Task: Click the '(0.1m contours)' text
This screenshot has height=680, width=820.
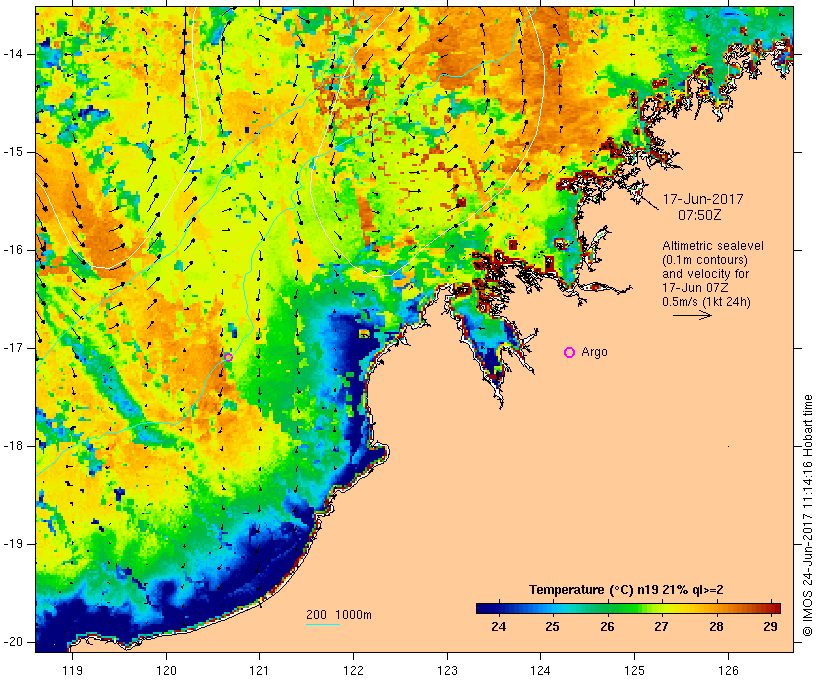Action: click(x=705, y=260)
